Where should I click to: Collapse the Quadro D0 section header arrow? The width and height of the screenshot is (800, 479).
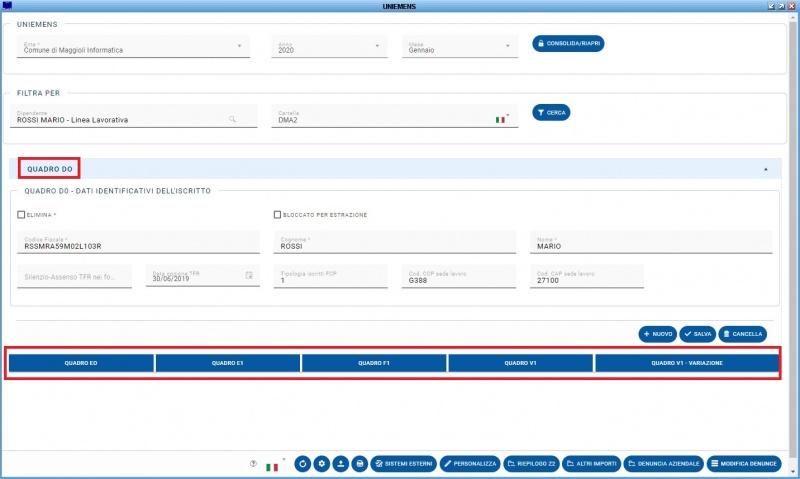[766, 169]
